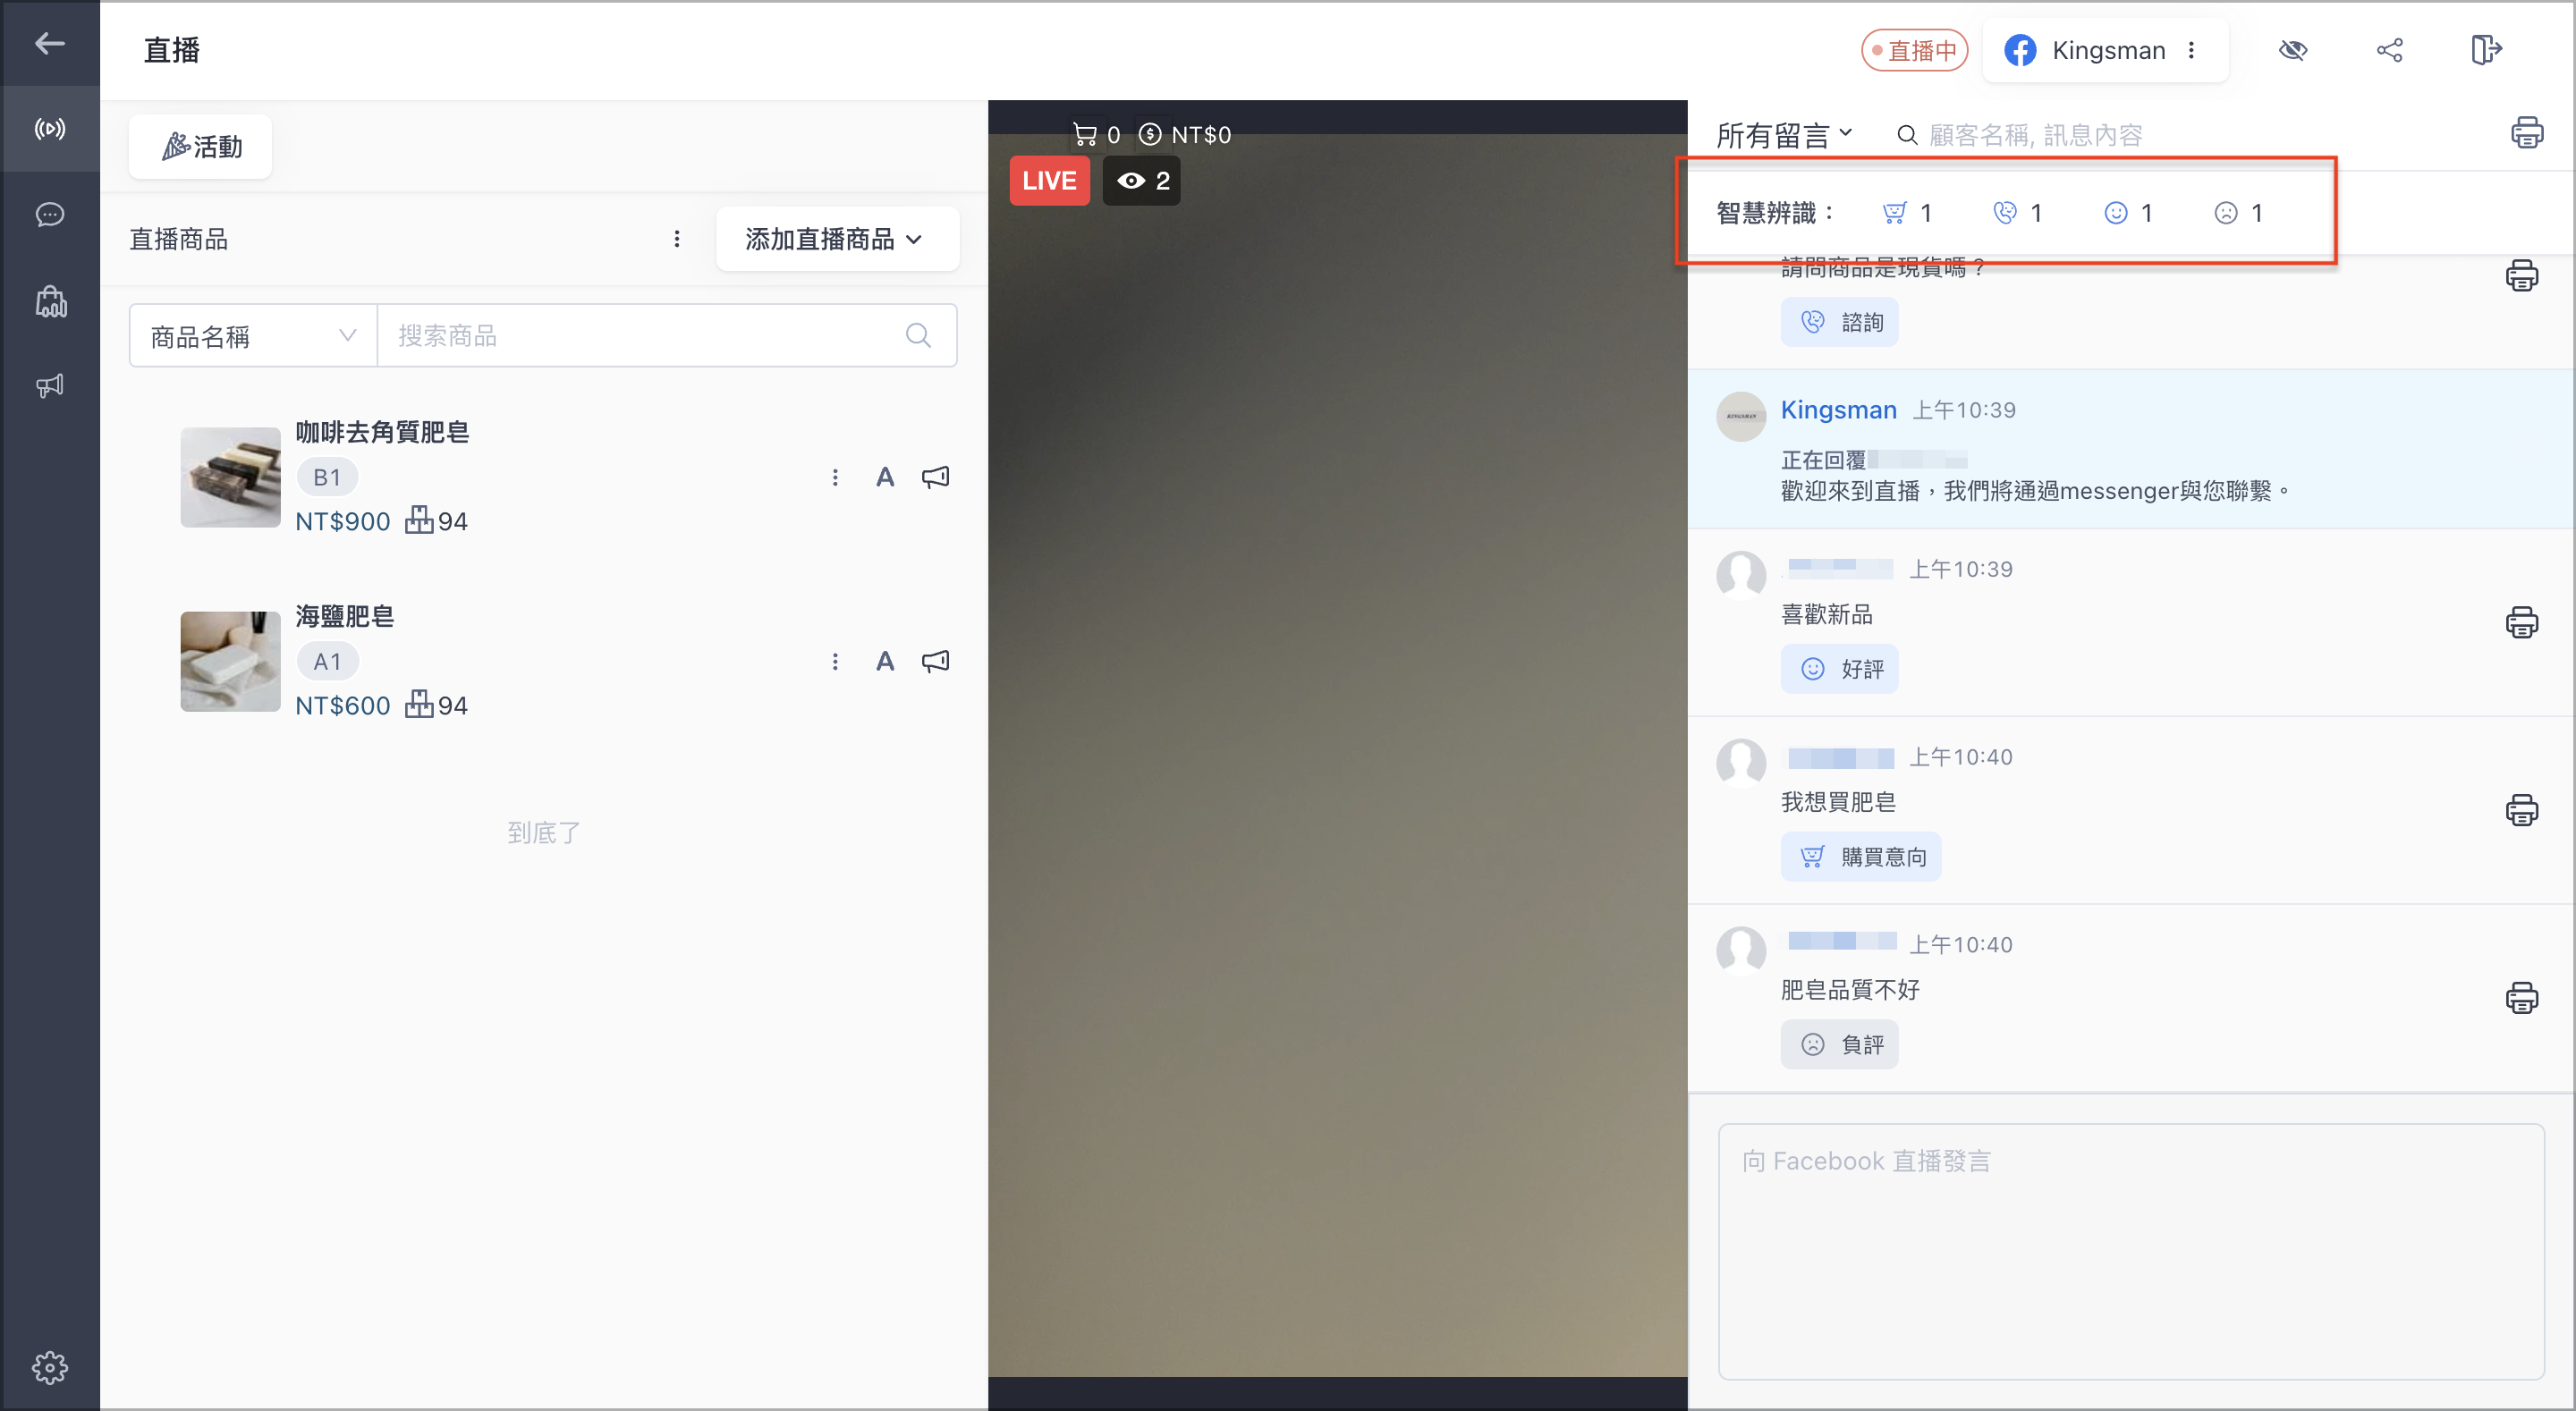The width and height of the screenshot is (2576, 1411).
Task: Click the exit live room icon
Action: [x=2486, y=50]
